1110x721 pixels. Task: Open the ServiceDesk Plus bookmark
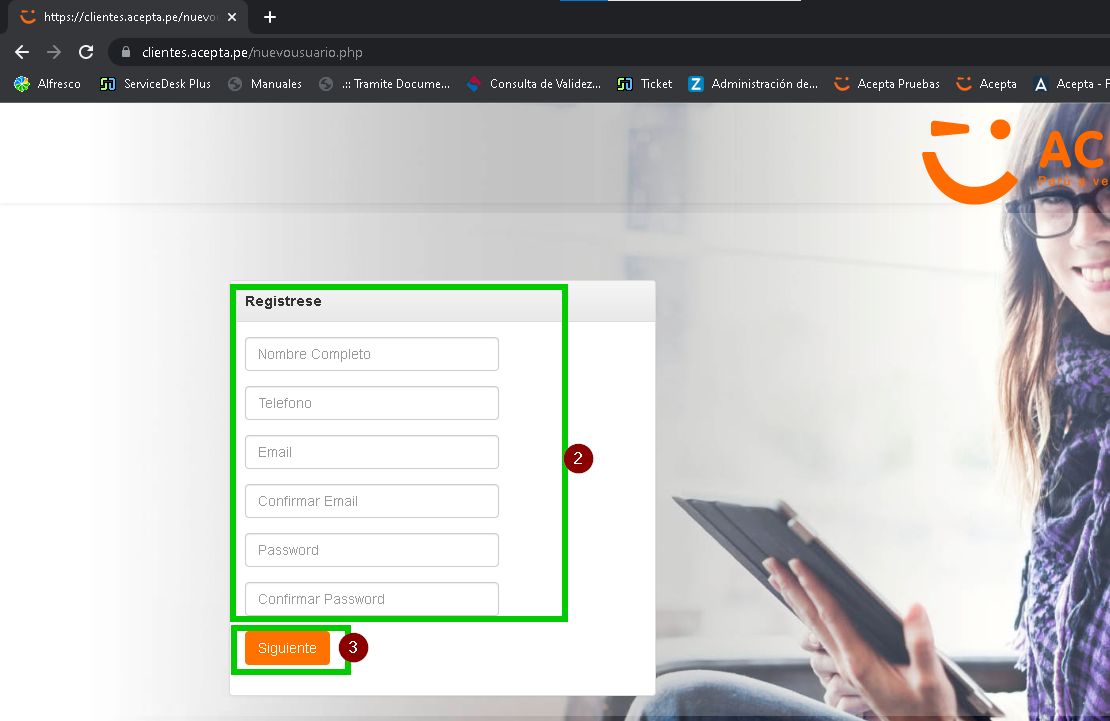click(156, 84)
